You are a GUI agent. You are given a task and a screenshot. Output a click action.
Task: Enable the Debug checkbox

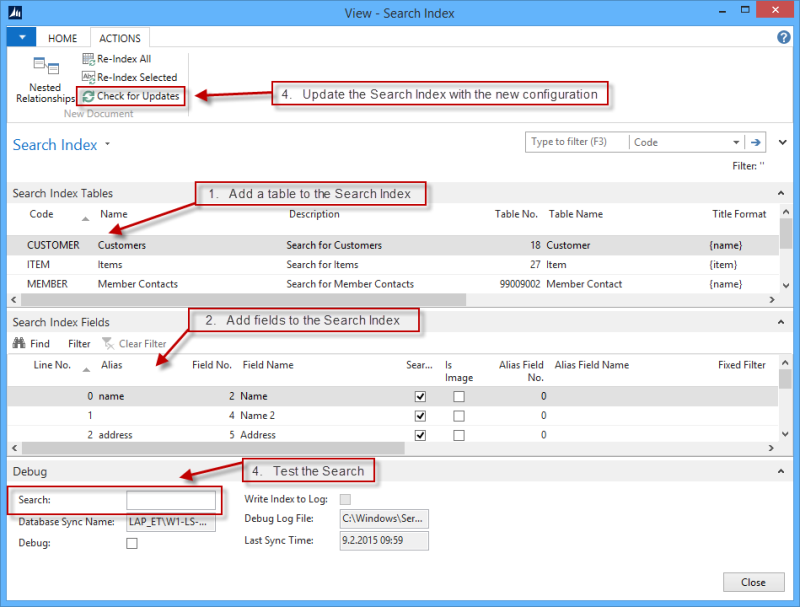(132, 543)
